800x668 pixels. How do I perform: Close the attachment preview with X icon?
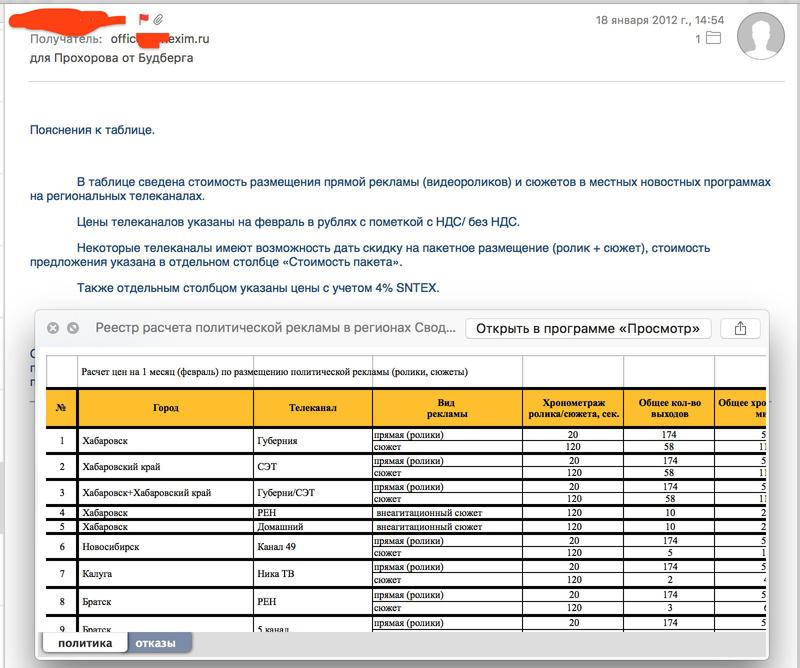pos(53,328)
